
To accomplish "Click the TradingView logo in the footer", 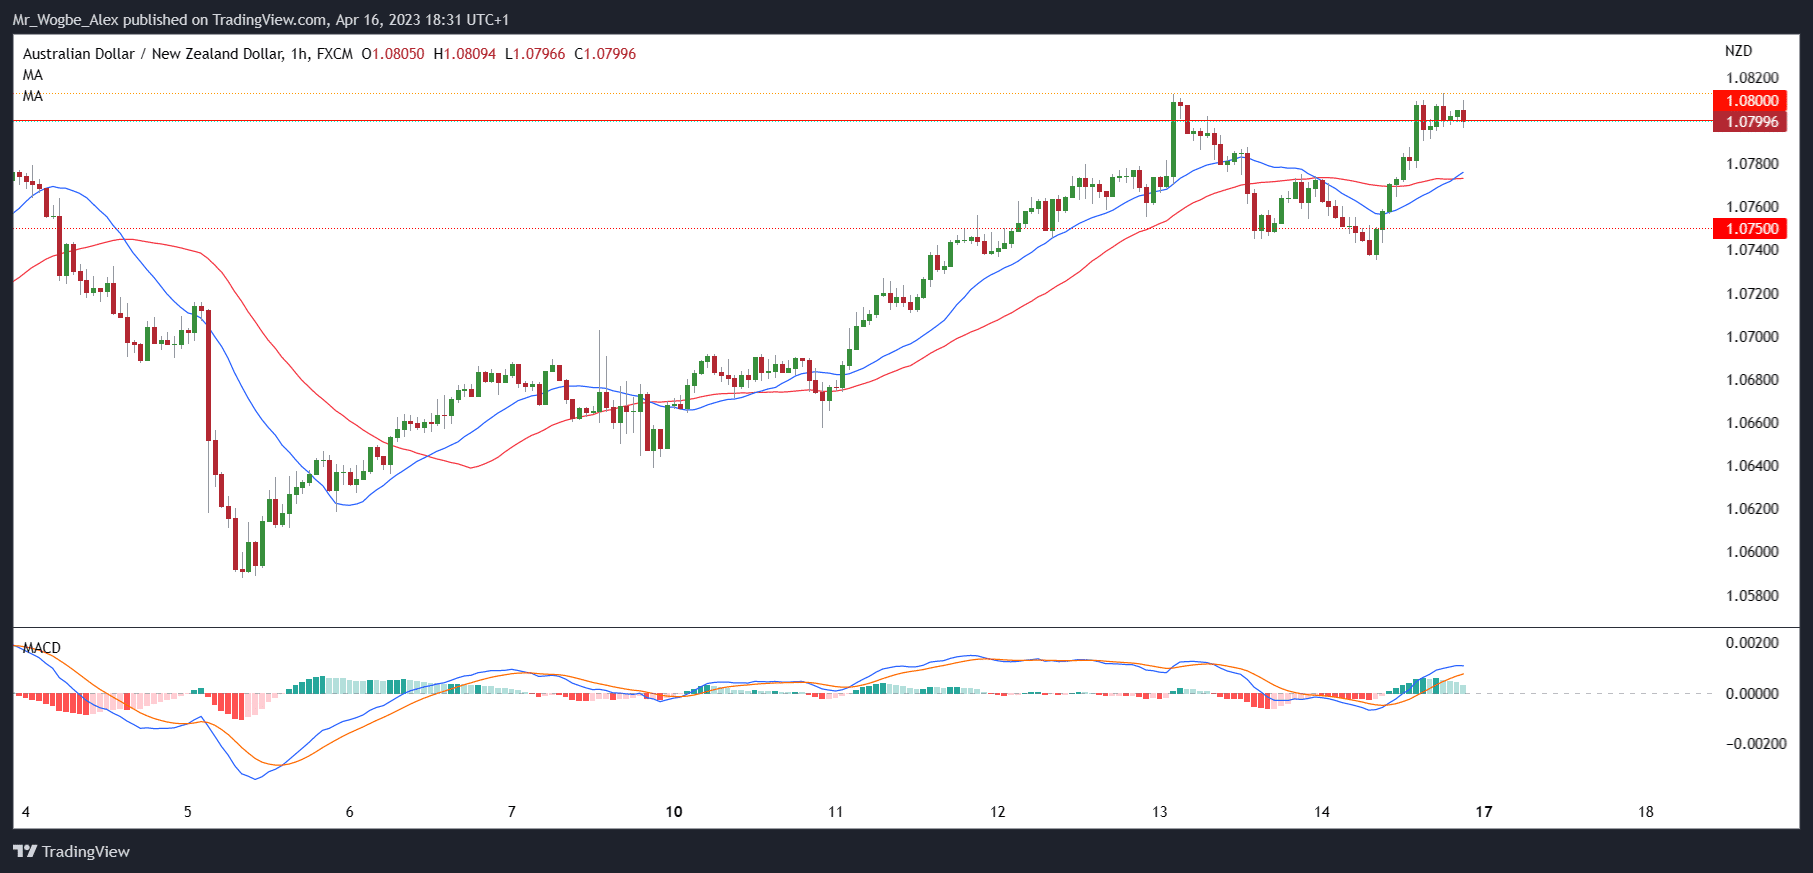I will pyautogui.click(x=71, y=851).
